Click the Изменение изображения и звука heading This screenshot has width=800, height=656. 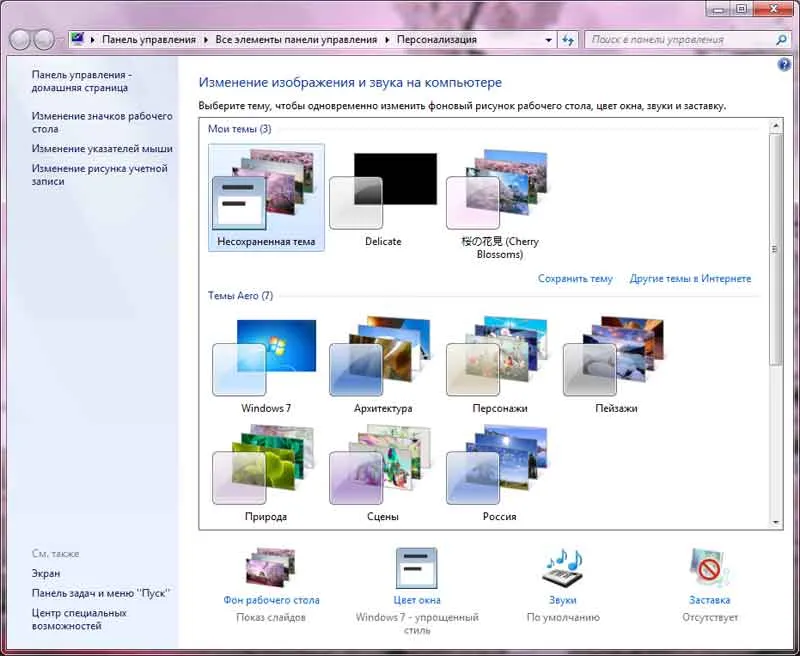click(350, 83)
